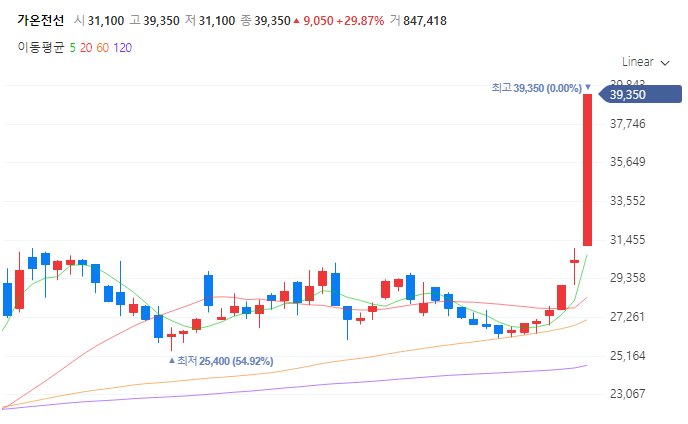Click the 33,552 price axis label
This screenshot has height=424, width=688.
point(627,201)
